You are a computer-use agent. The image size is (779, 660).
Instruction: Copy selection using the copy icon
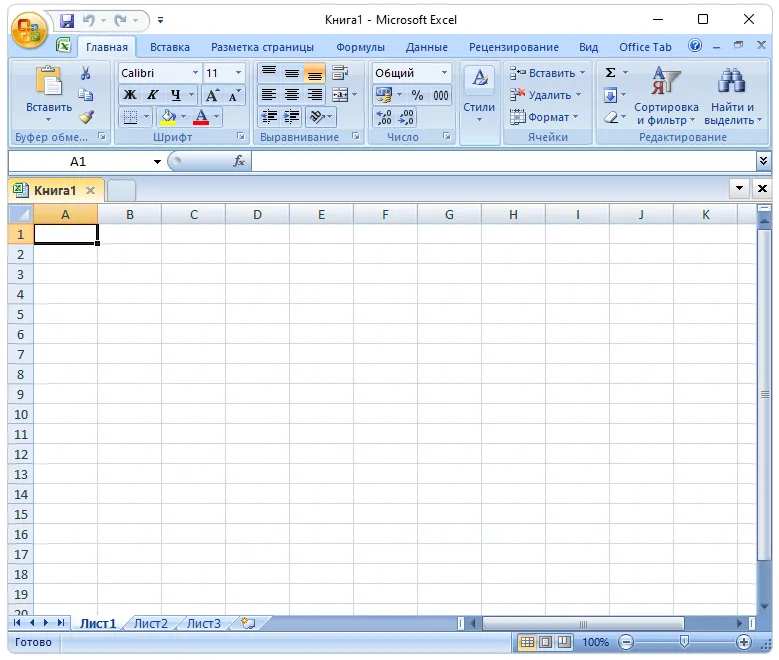click(85, 94)
